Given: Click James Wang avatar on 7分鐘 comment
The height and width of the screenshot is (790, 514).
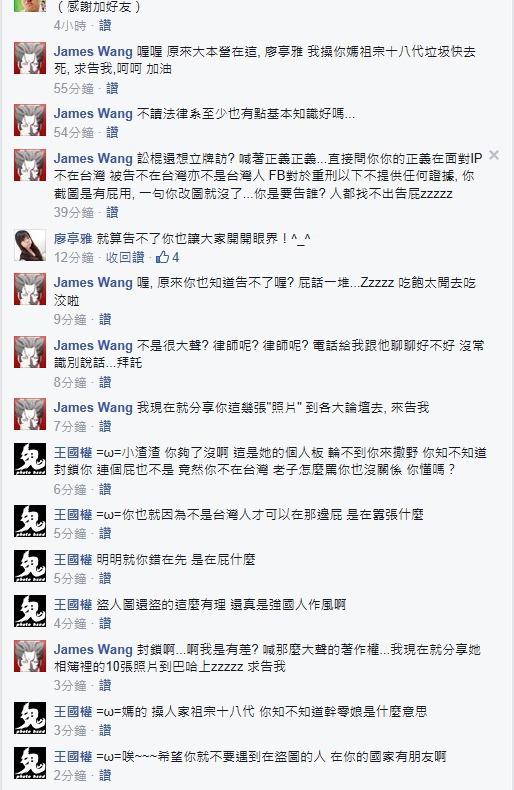Looking at the screenshot, I should point(30,414).
